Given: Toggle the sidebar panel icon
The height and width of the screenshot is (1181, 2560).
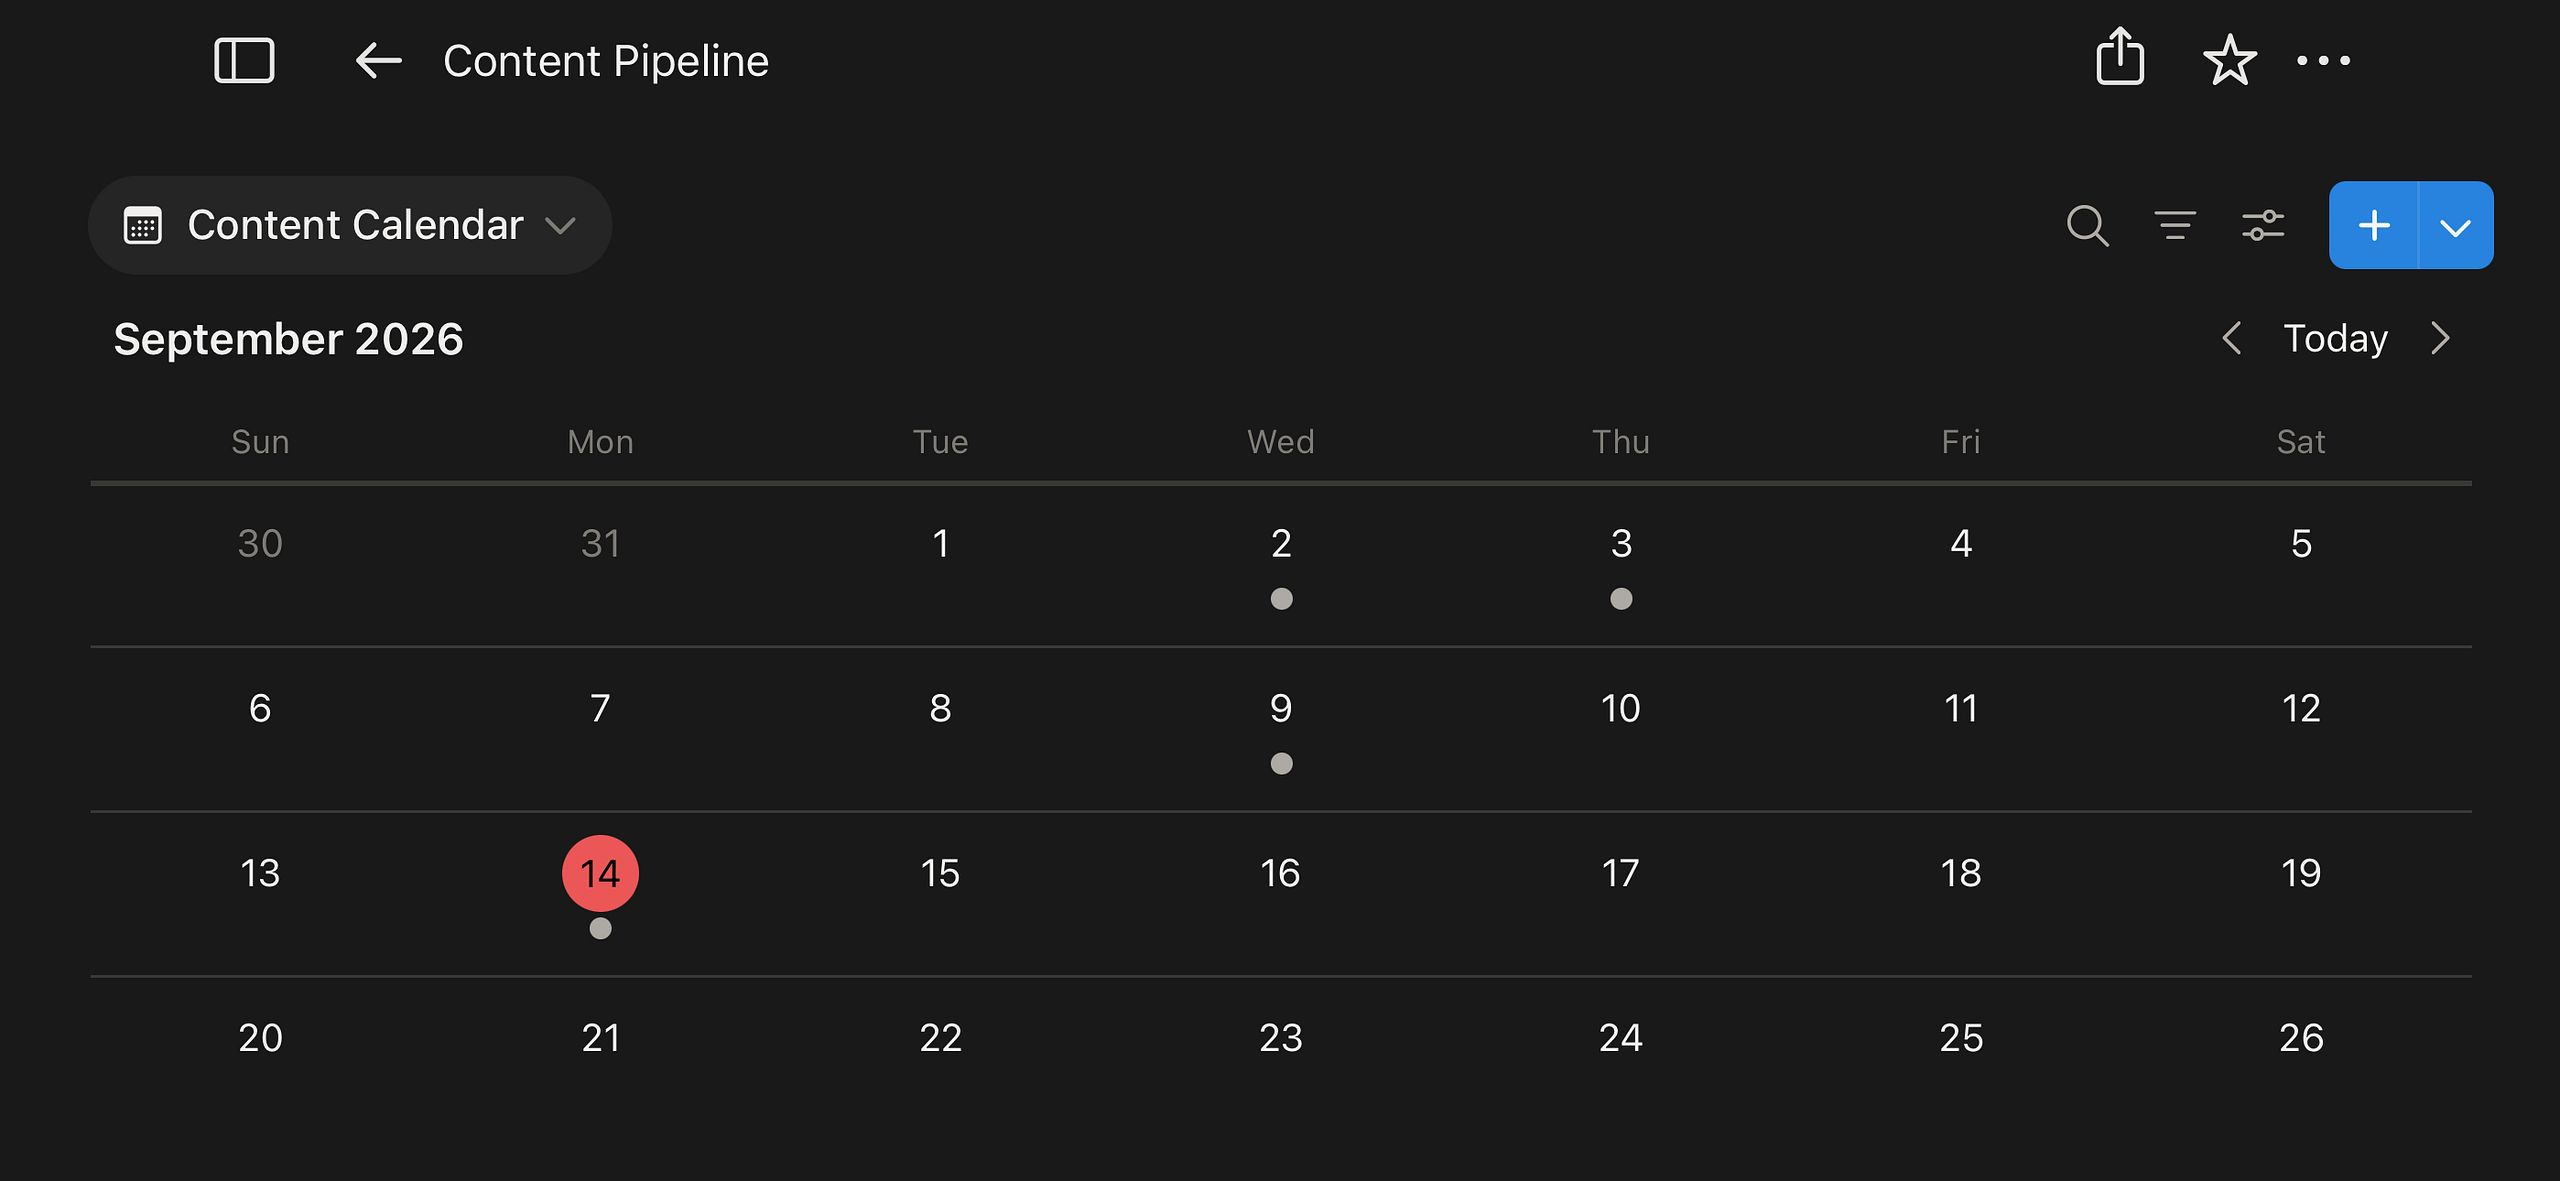Looking at the screenshot, I should [x=244, y=61].
